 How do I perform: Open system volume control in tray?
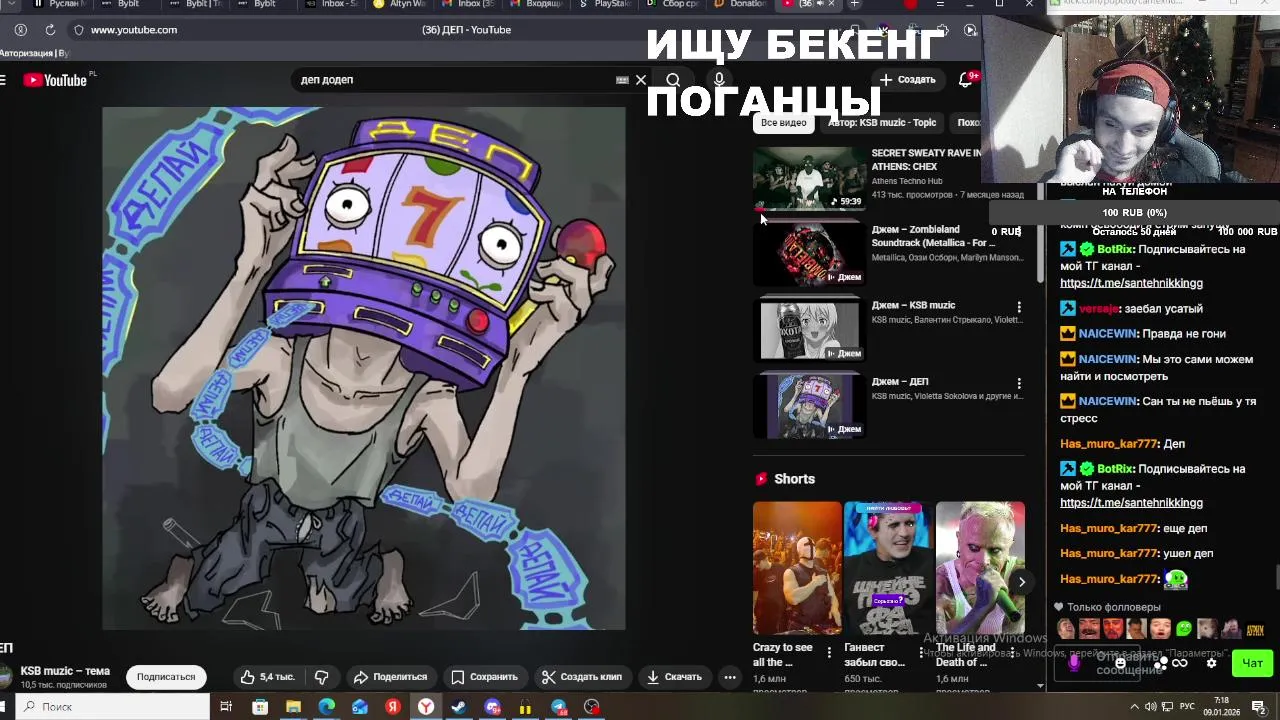1150,707
